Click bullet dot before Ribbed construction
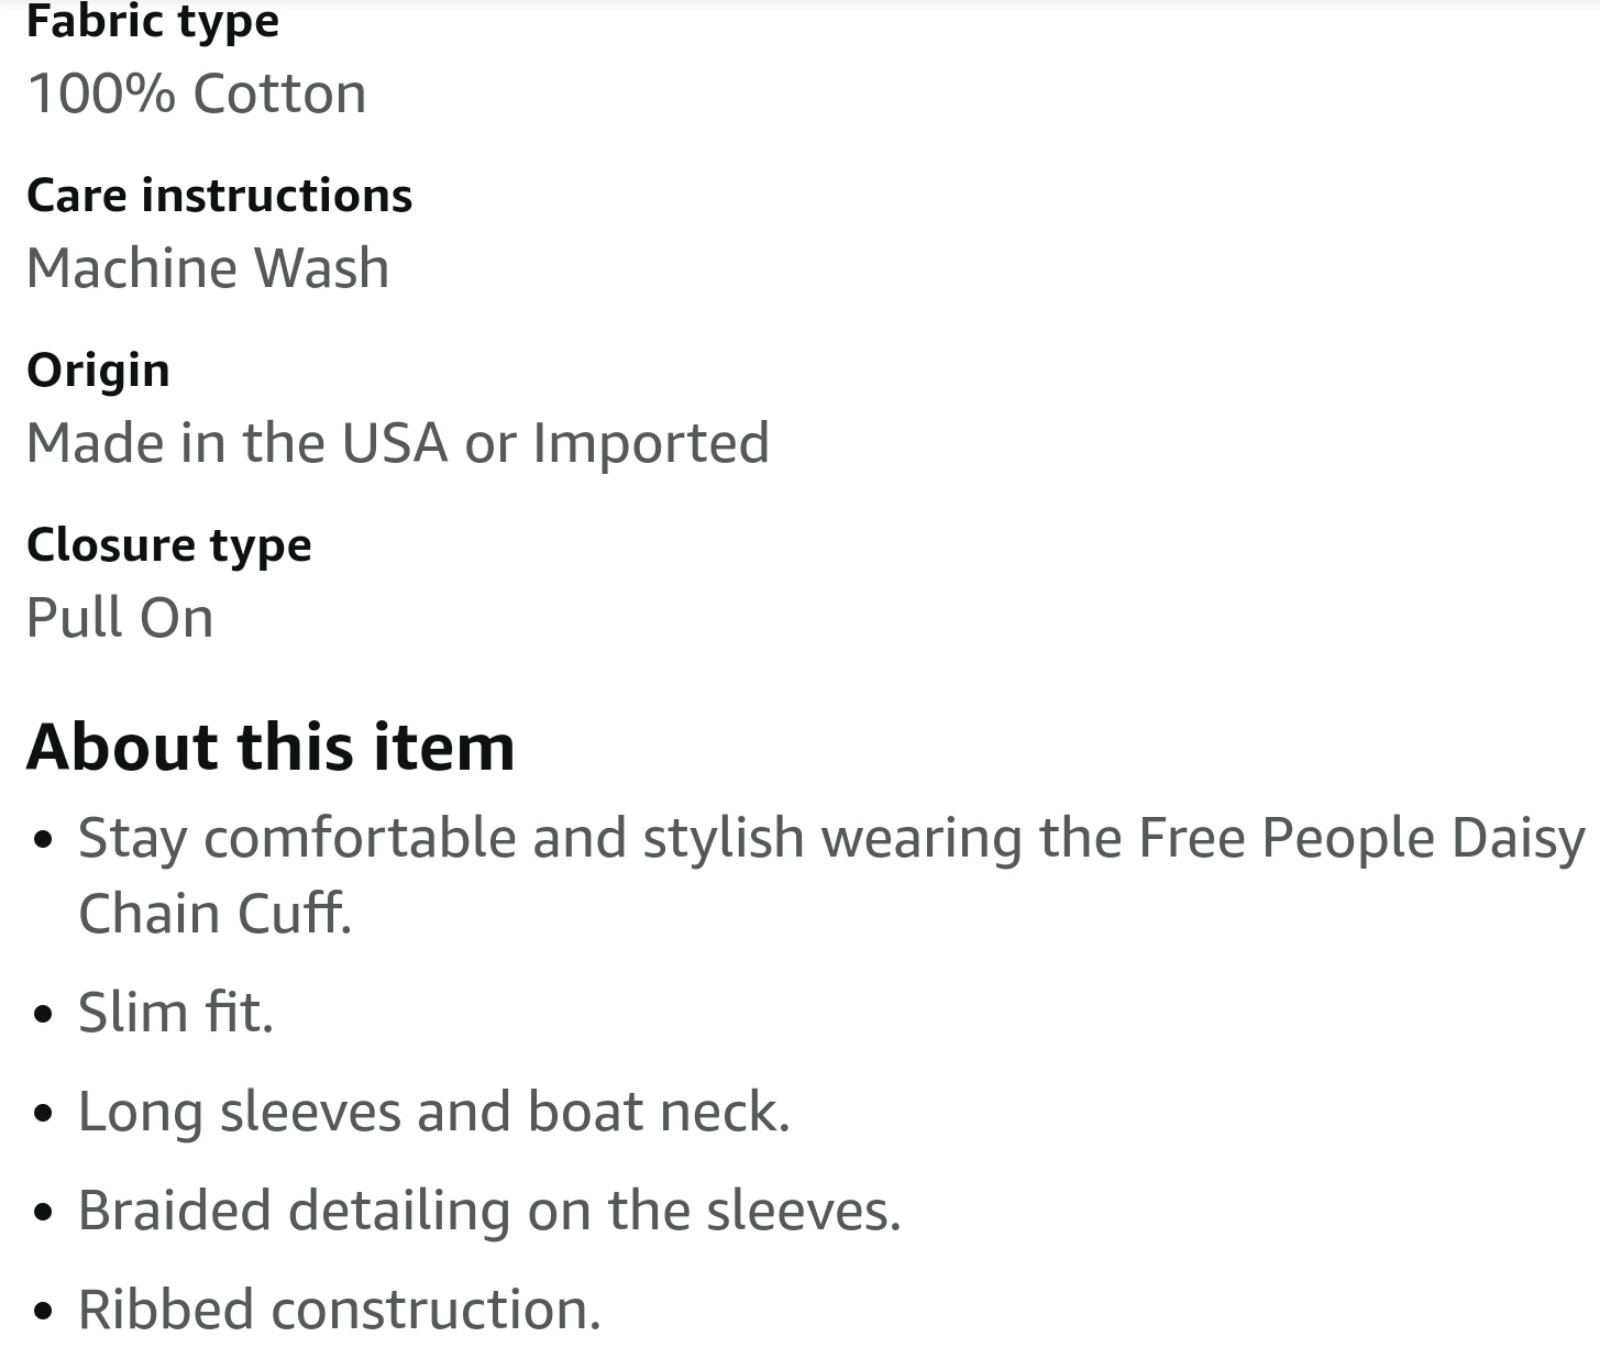 click(x=42, y=1313)
